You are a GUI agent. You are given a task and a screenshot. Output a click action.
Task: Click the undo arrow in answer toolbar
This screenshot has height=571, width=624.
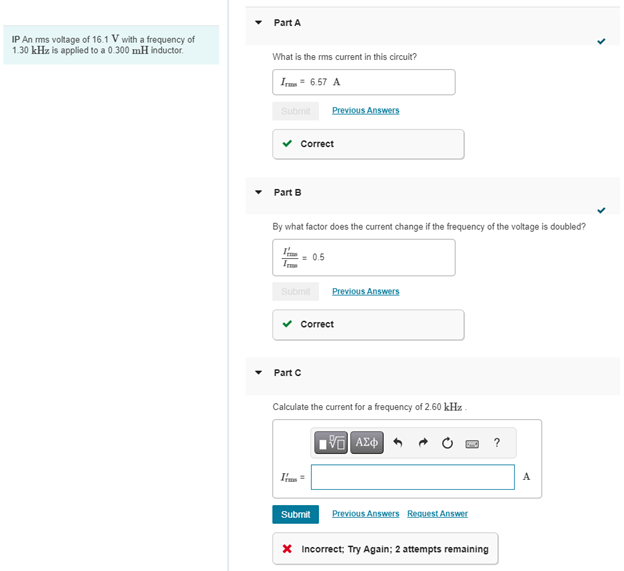pos(398,442)
